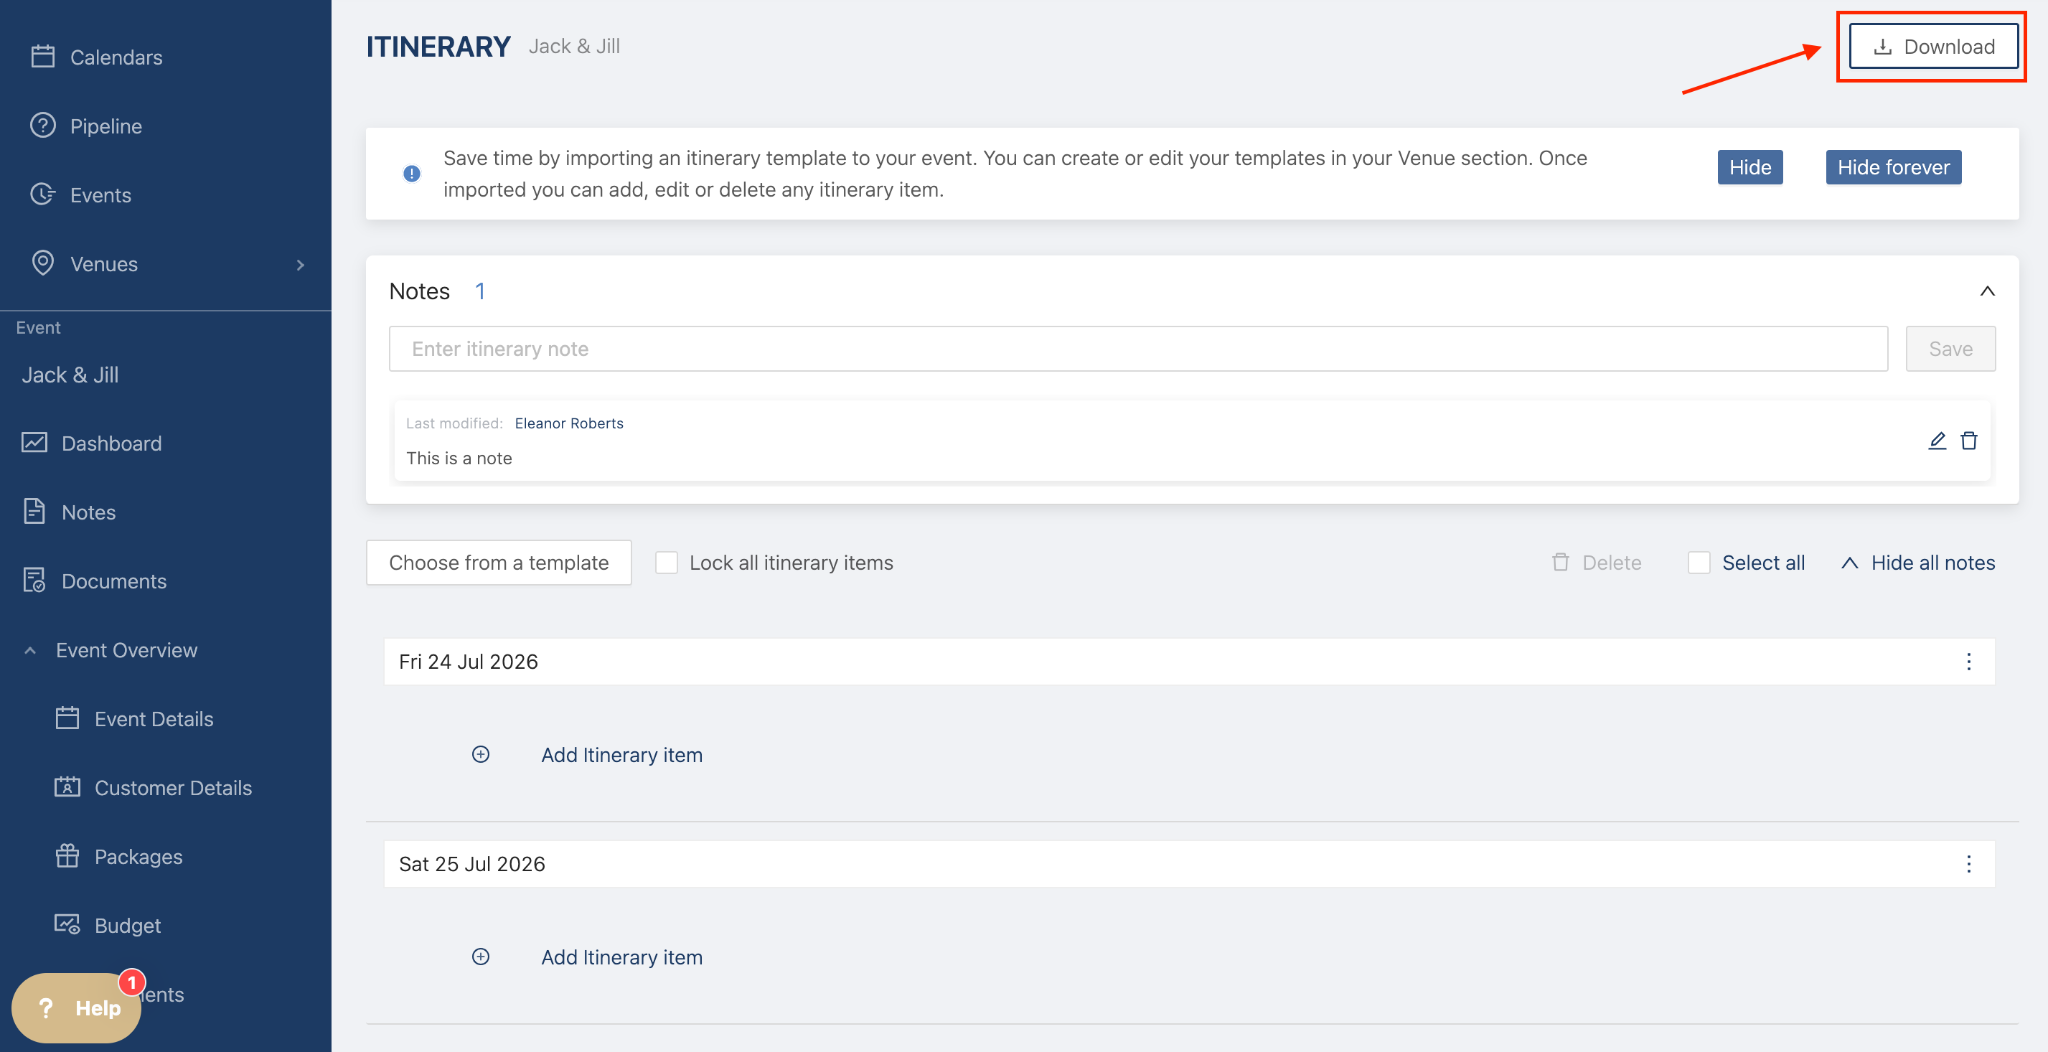Open Pipeline in the sidebar
The image size is (2048, 1052).
tap(105, 127)
